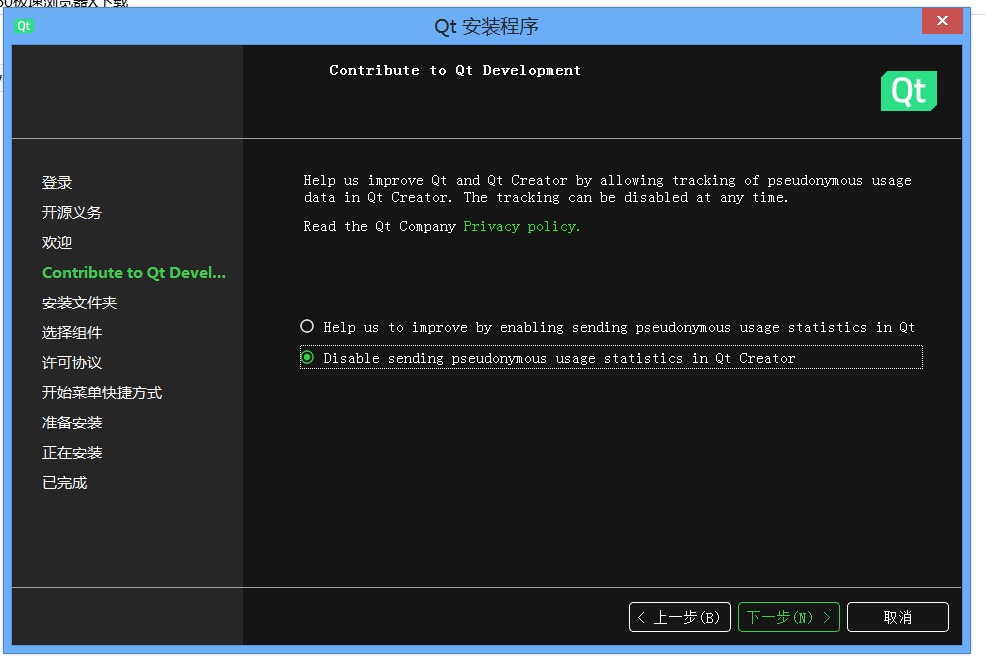Open the Qt Company Privacy policy link

coord(520,226)
